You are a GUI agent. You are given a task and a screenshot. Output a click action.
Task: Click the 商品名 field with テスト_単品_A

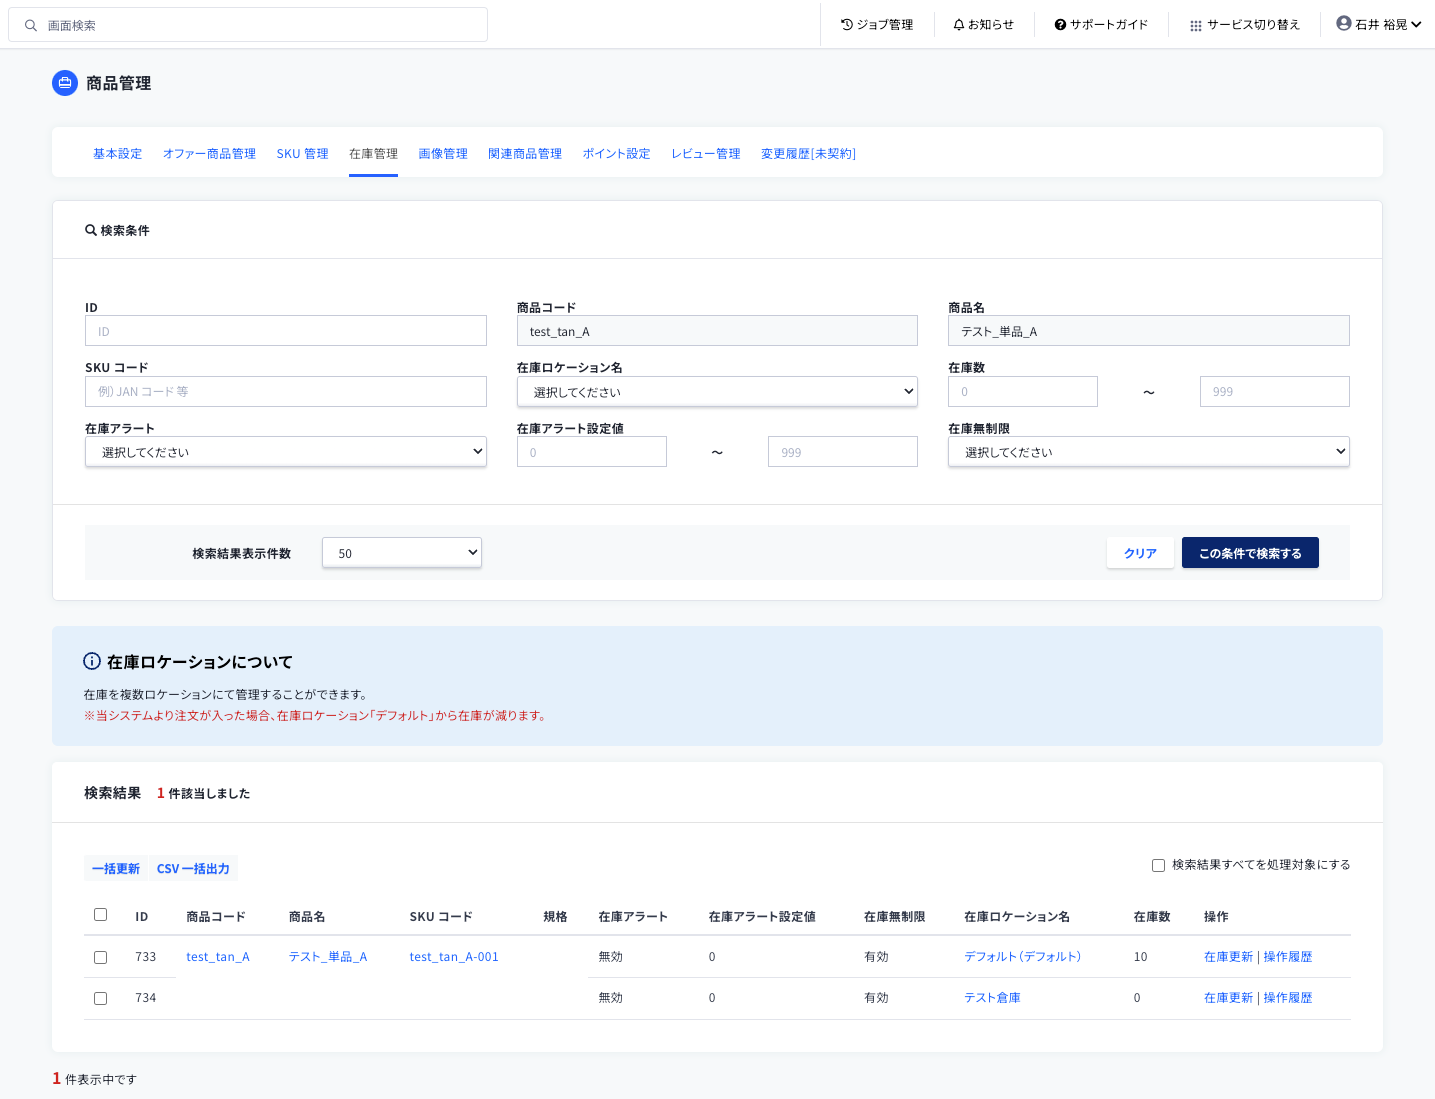pos(1149,331)
